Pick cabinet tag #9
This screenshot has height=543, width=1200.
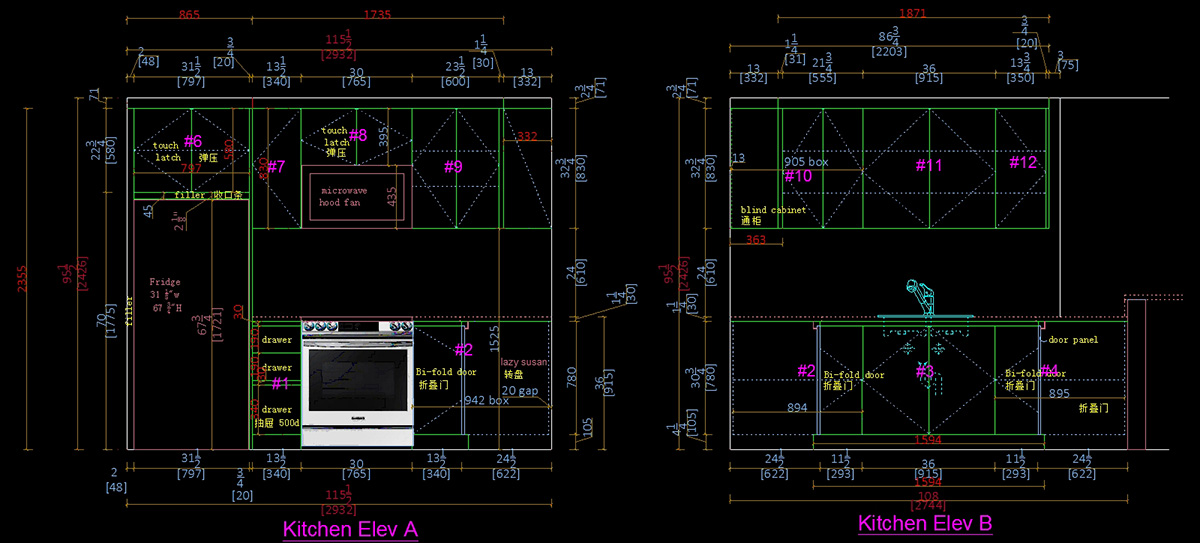(453, 167)
